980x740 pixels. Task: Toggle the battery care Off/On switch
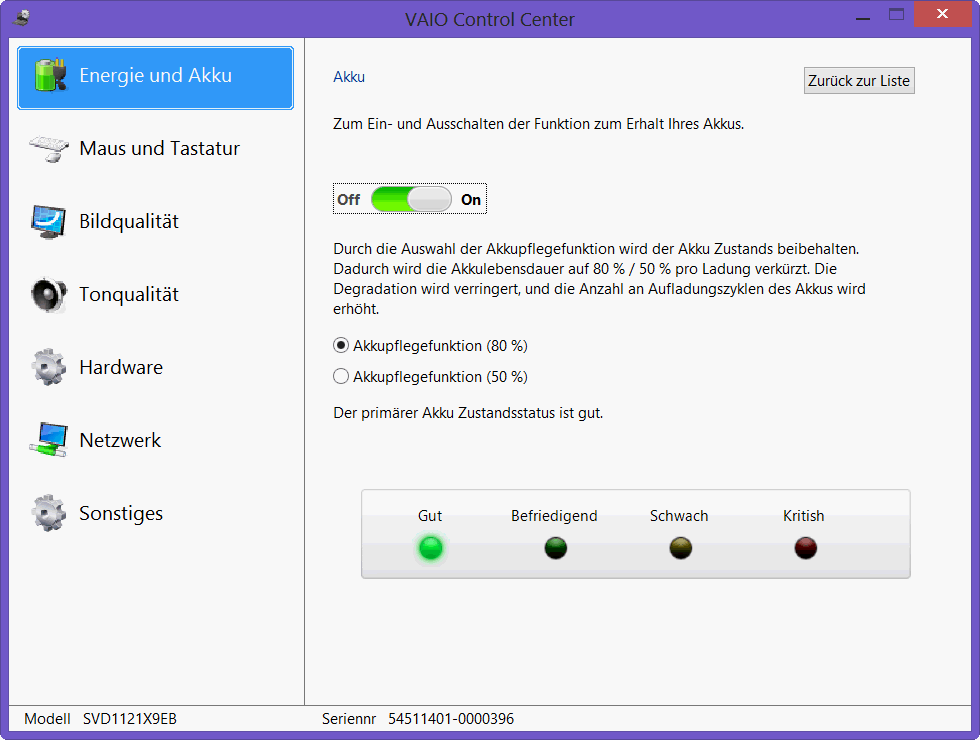click(411, 199)
